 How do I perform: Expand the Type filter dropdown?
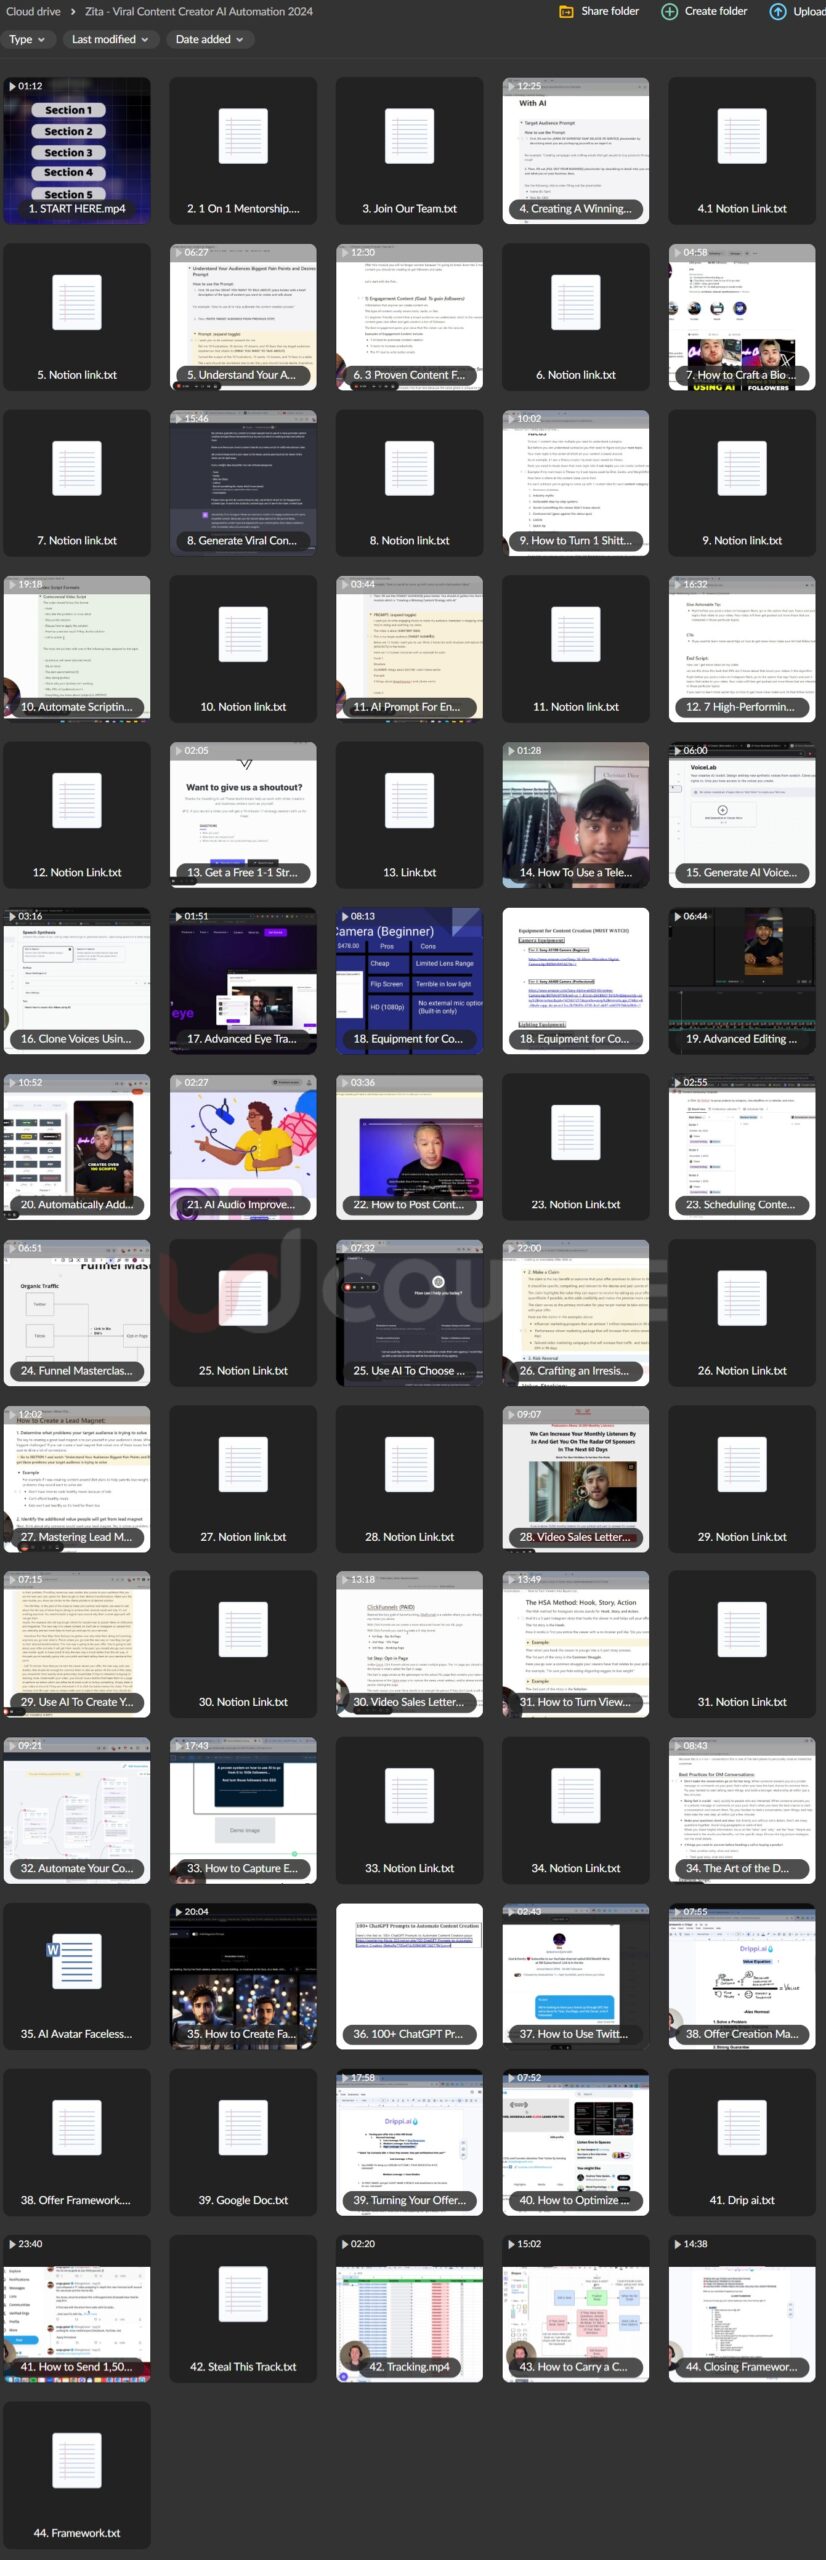click(x=27, y=40)
